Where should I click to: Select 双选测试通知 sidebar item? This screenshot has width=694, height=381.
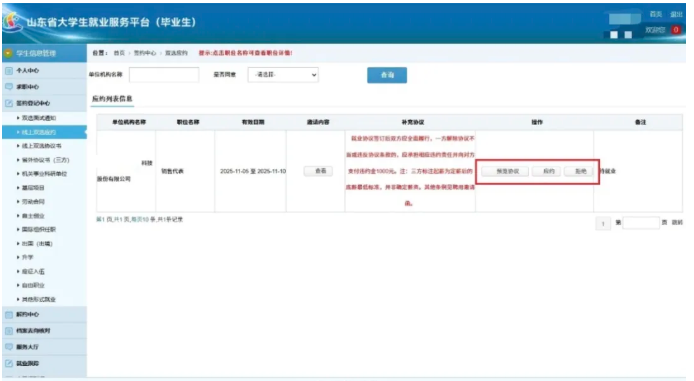[x=39, y=118]
